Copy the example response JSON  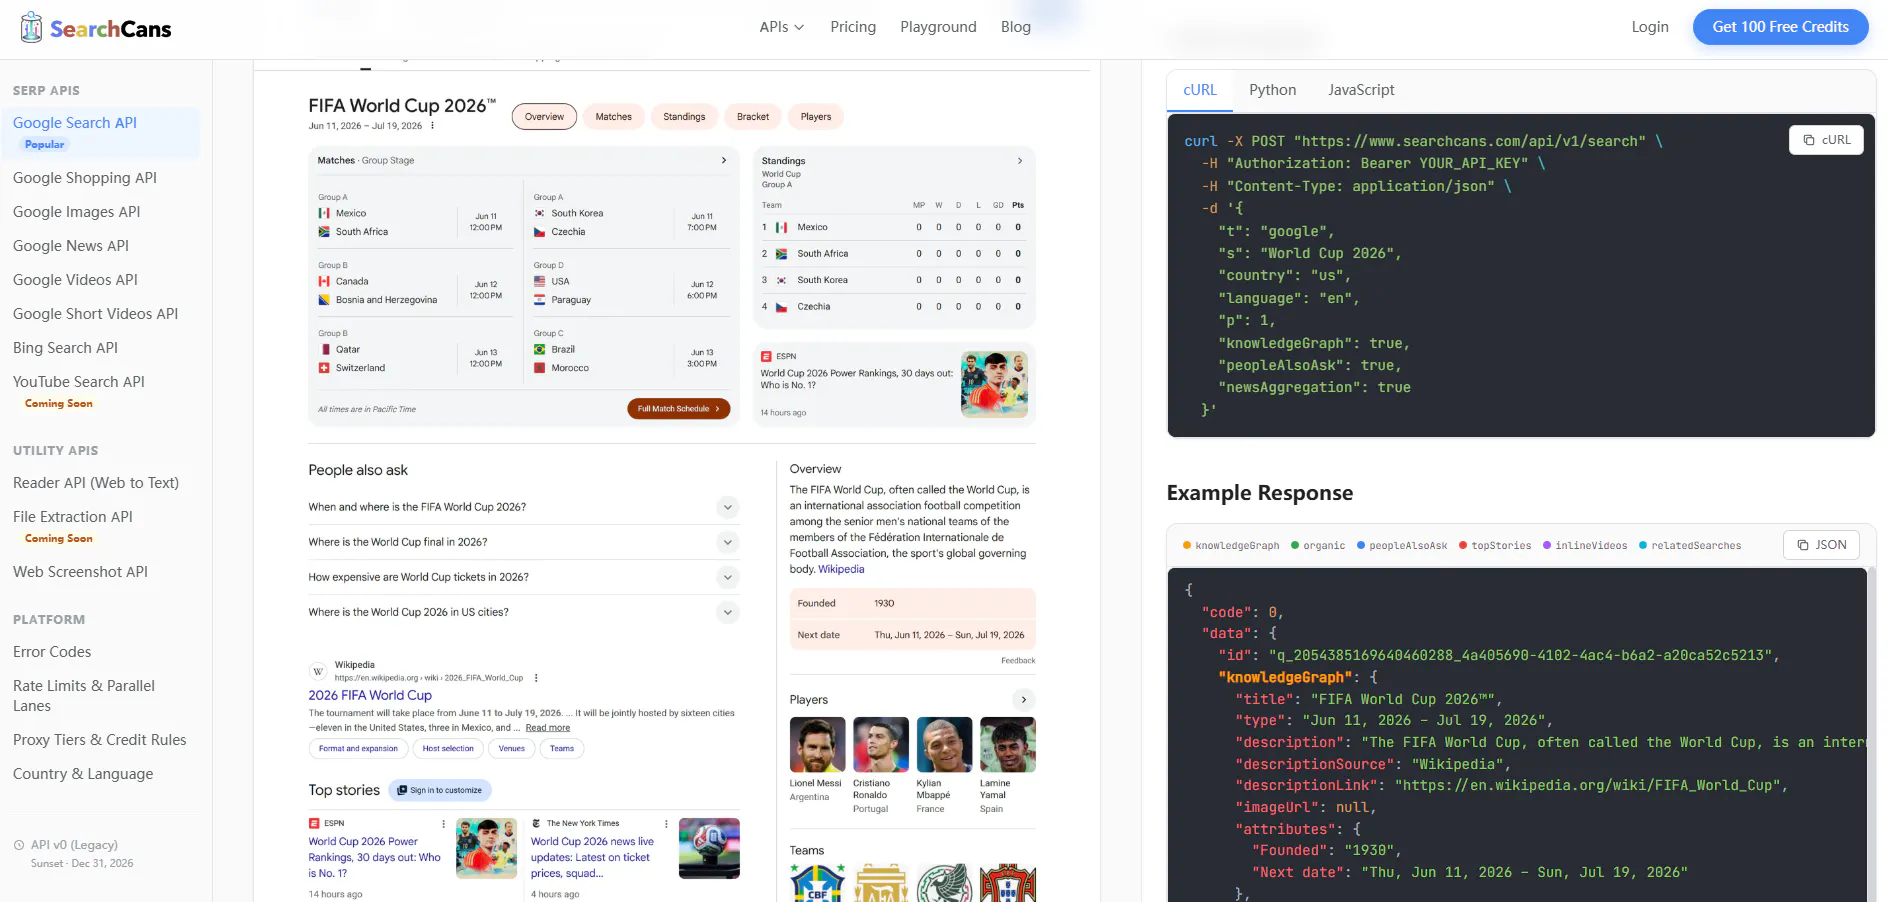[1822, 545]
